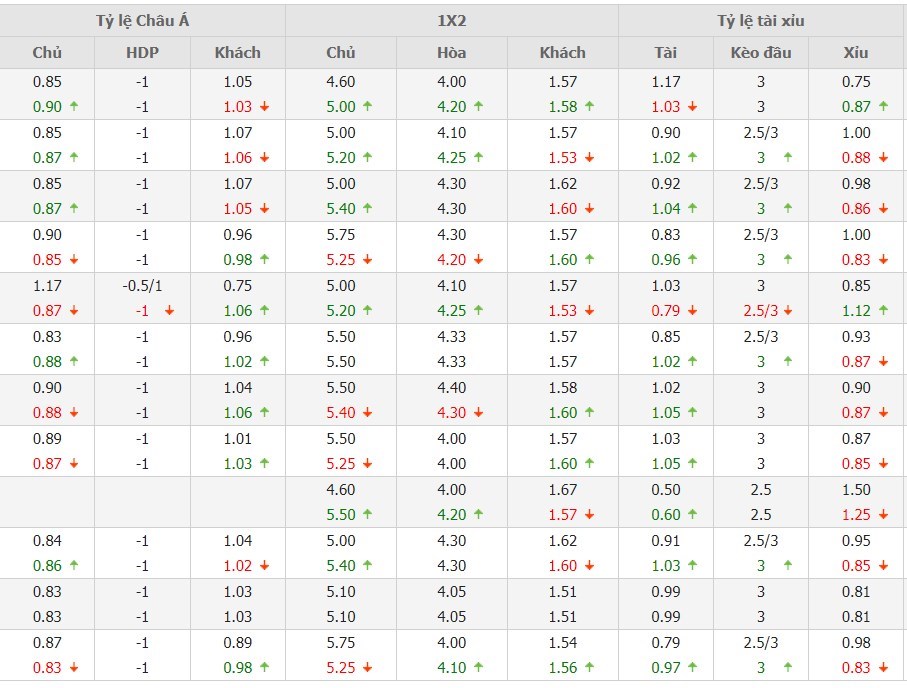This screenshot has width=907, height=688.
Task: Select the Tỷ lệ tài xỉu header
Action: tap(761, 20)
